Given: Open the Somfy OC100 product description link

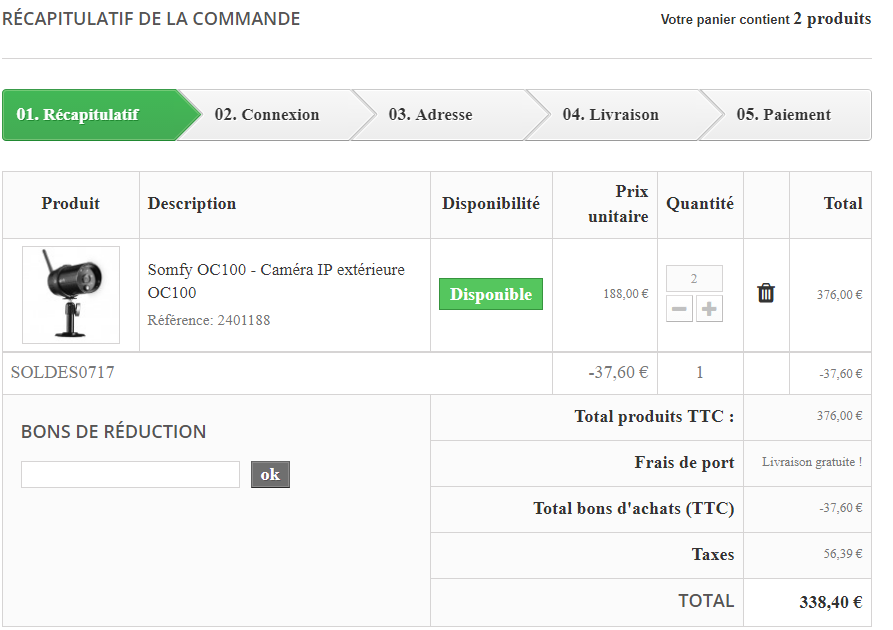Looking at the screenshot, I should [276, 281].
